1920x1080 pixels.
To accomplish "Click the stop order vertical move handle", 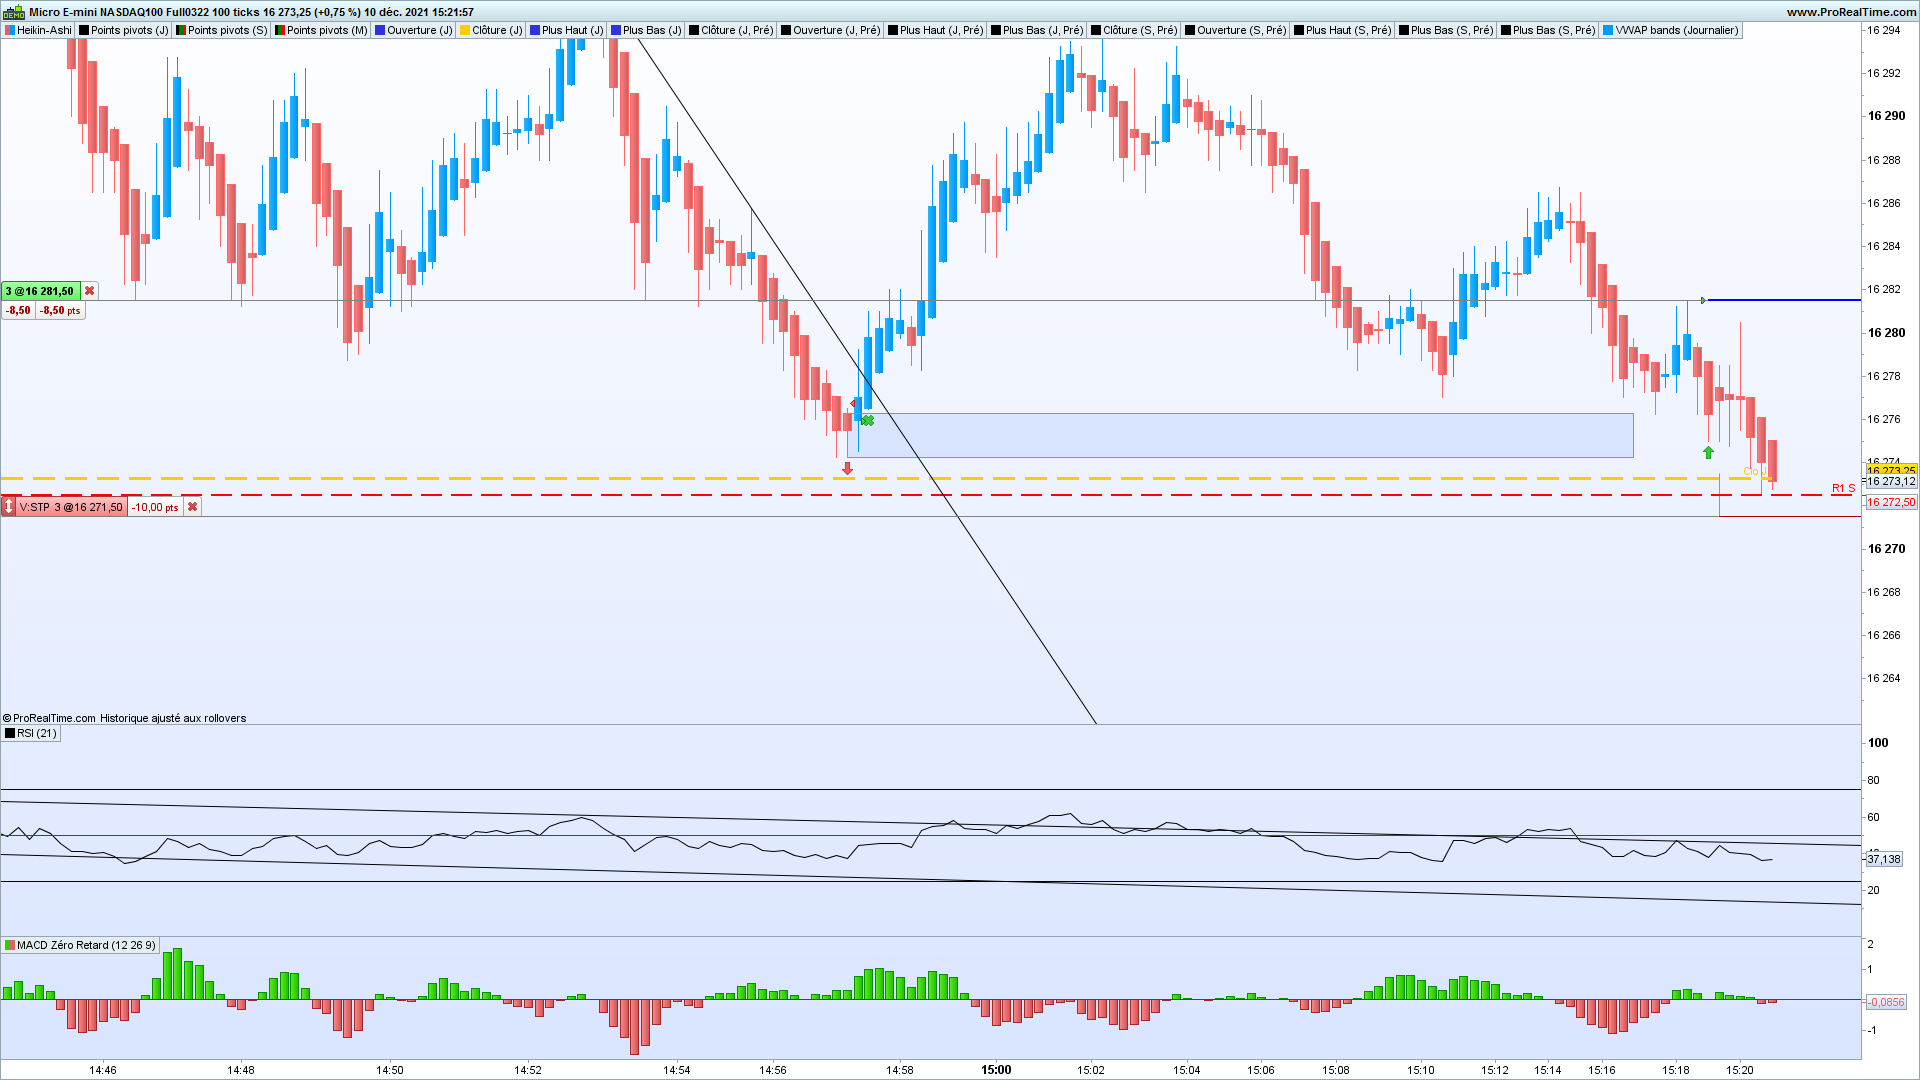I will (9, 507).
